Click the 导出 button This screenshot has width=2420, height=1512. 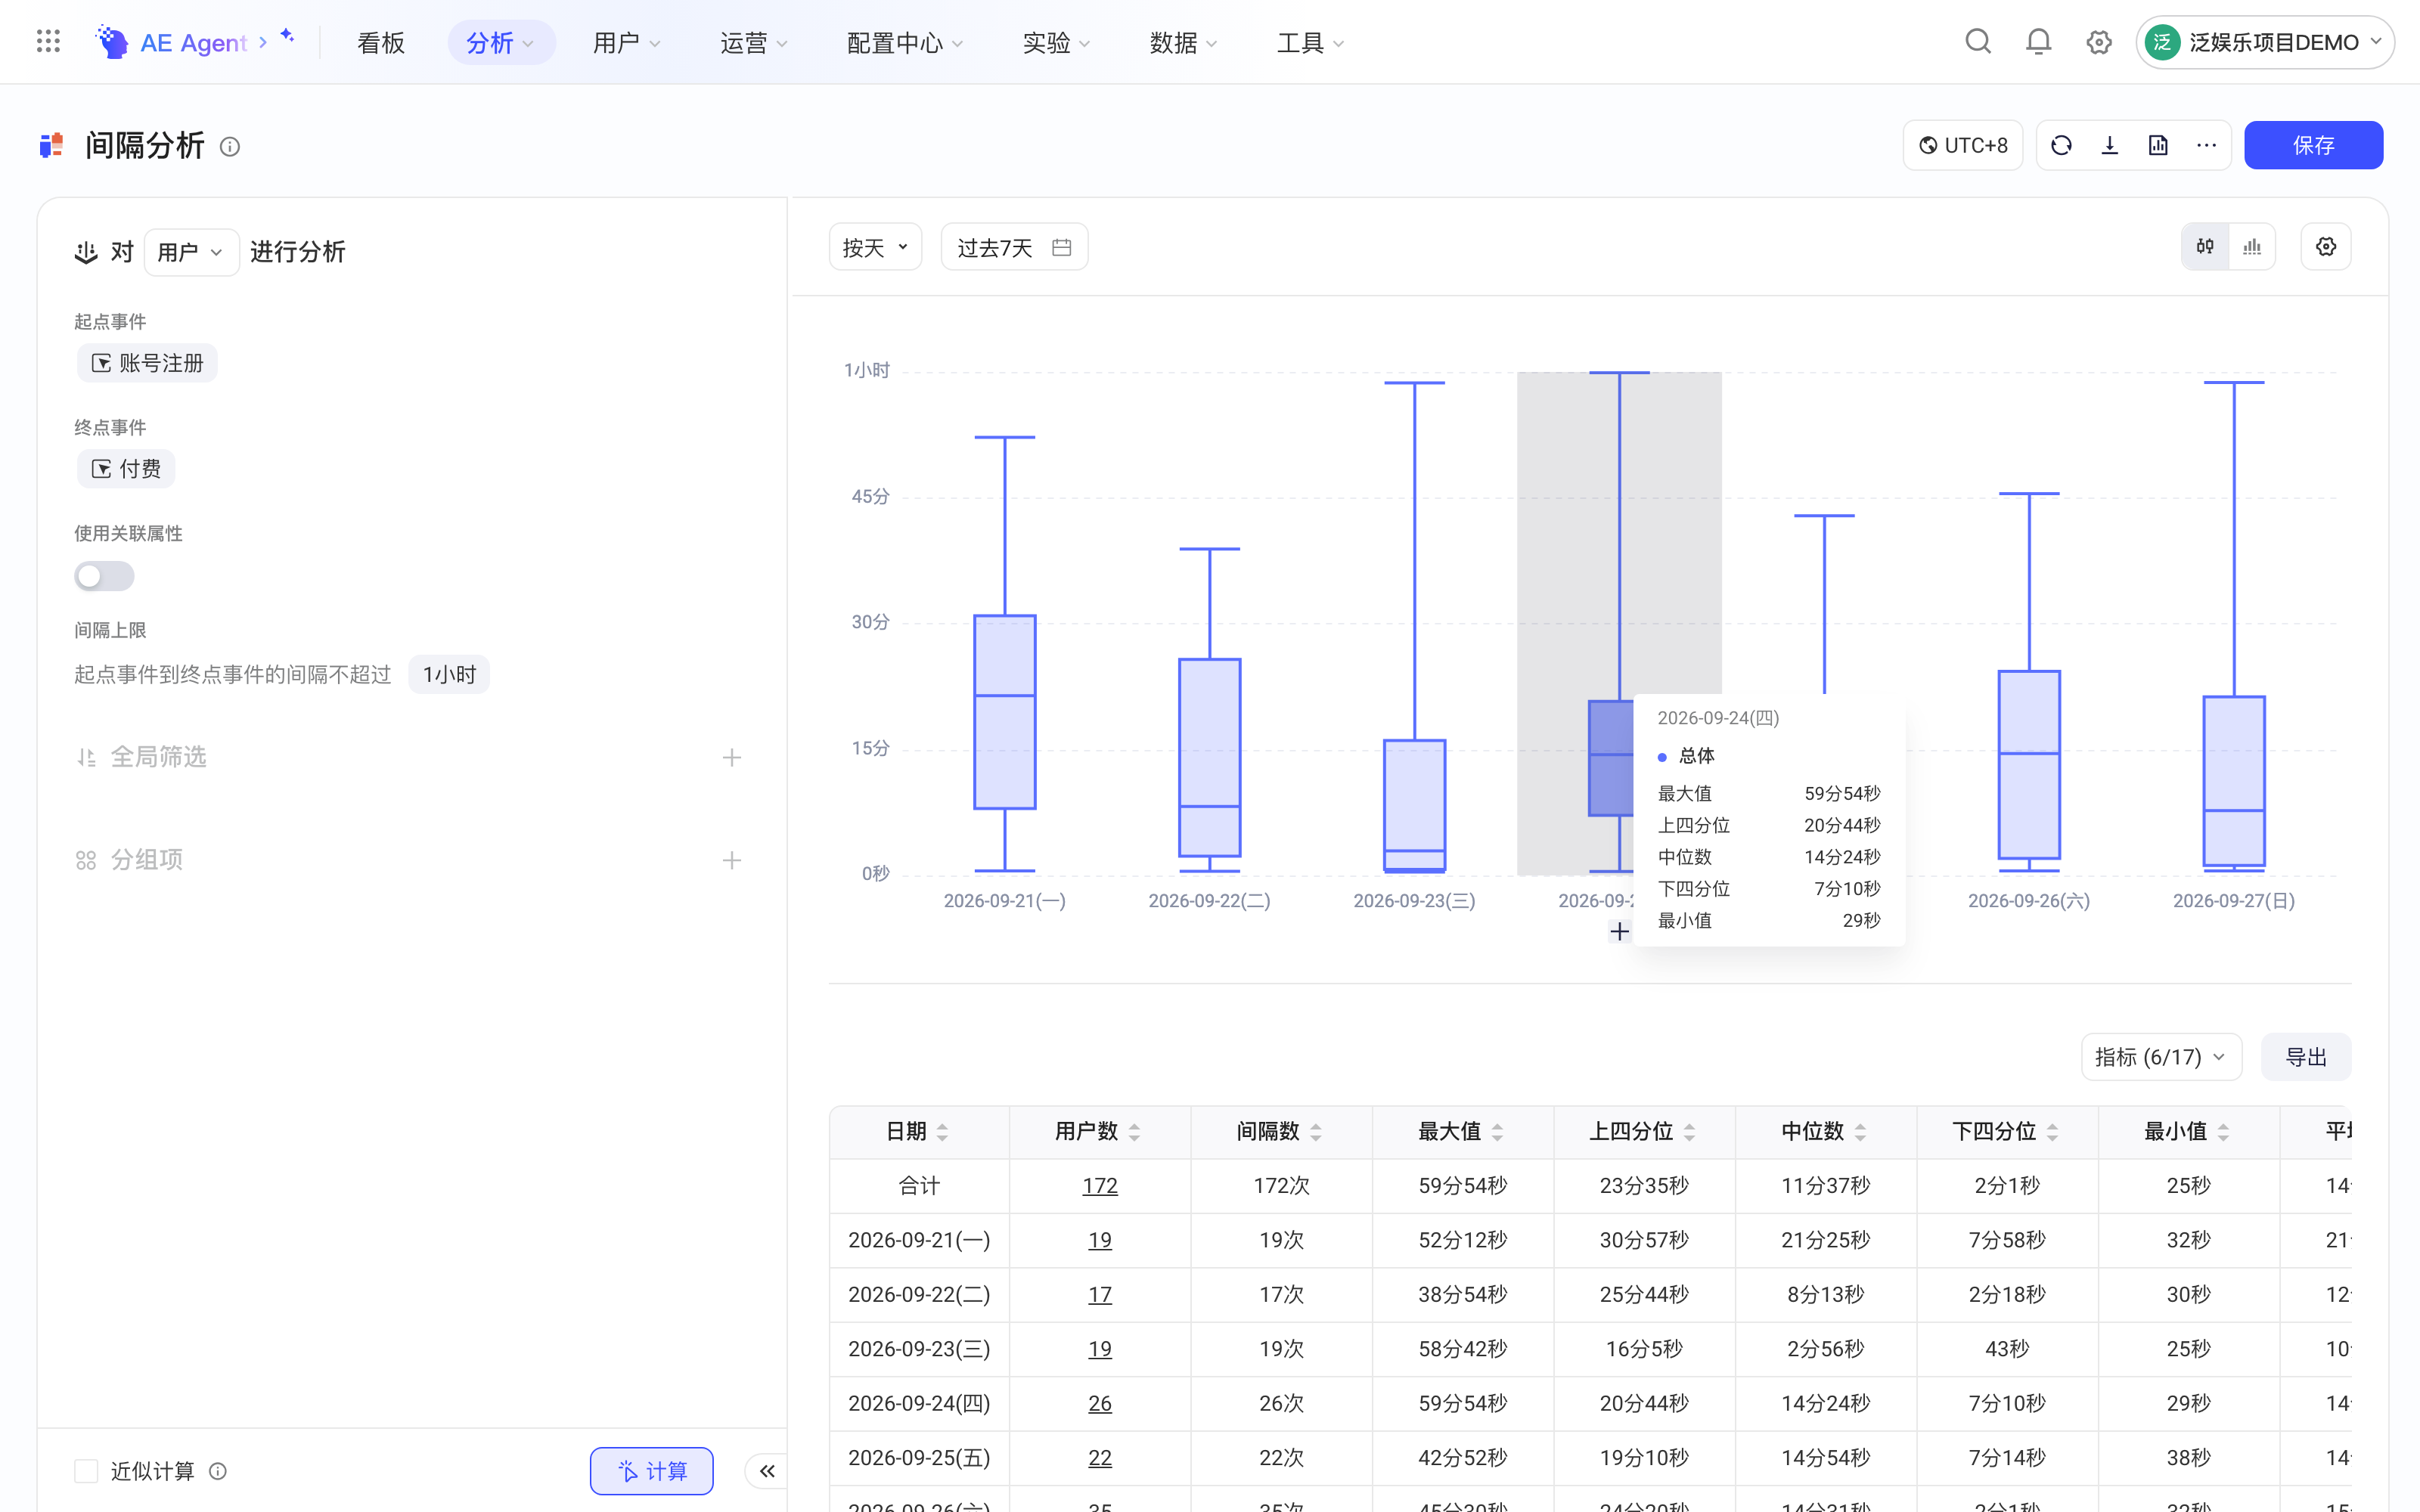[x=2306, y=1057]
